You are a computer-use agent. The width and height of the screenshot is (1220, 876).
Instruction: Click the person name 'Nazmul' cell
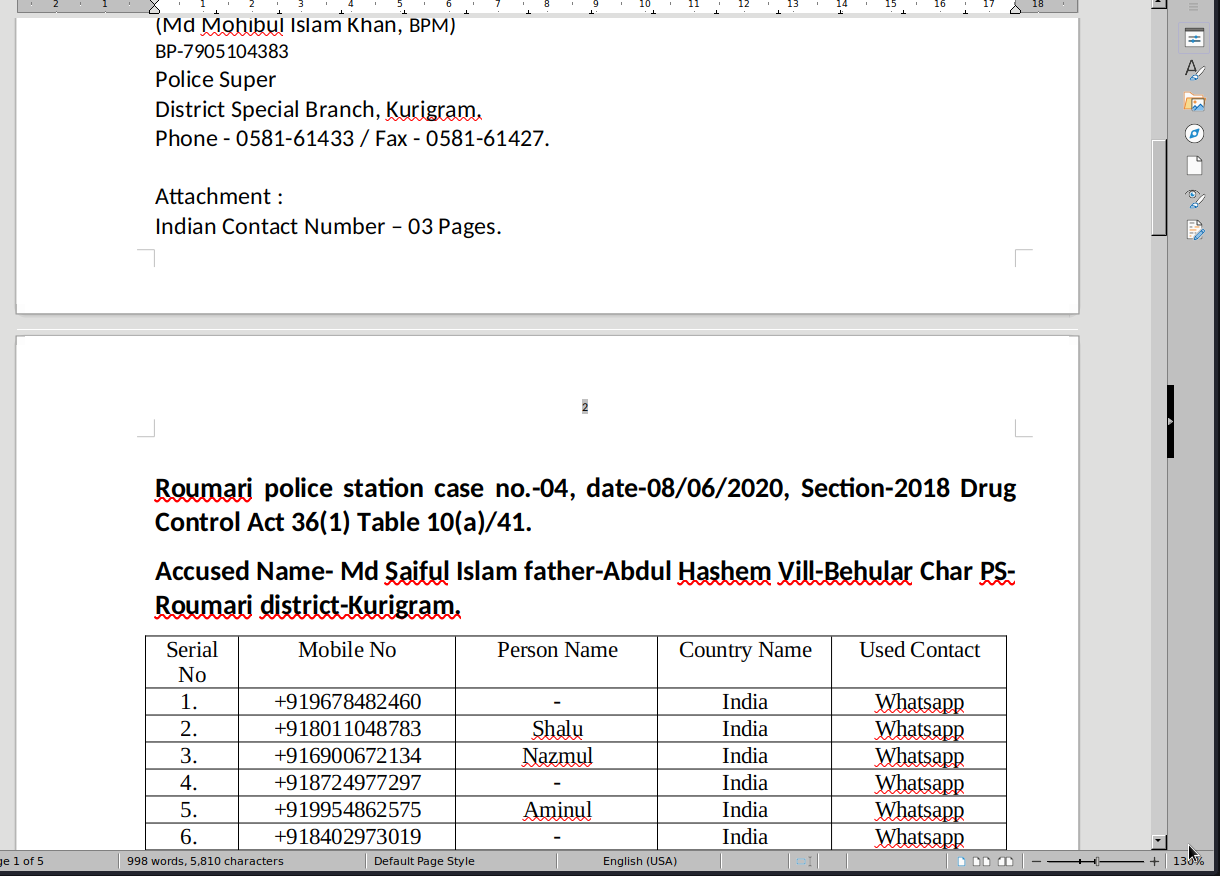click(x=557, y=756)
